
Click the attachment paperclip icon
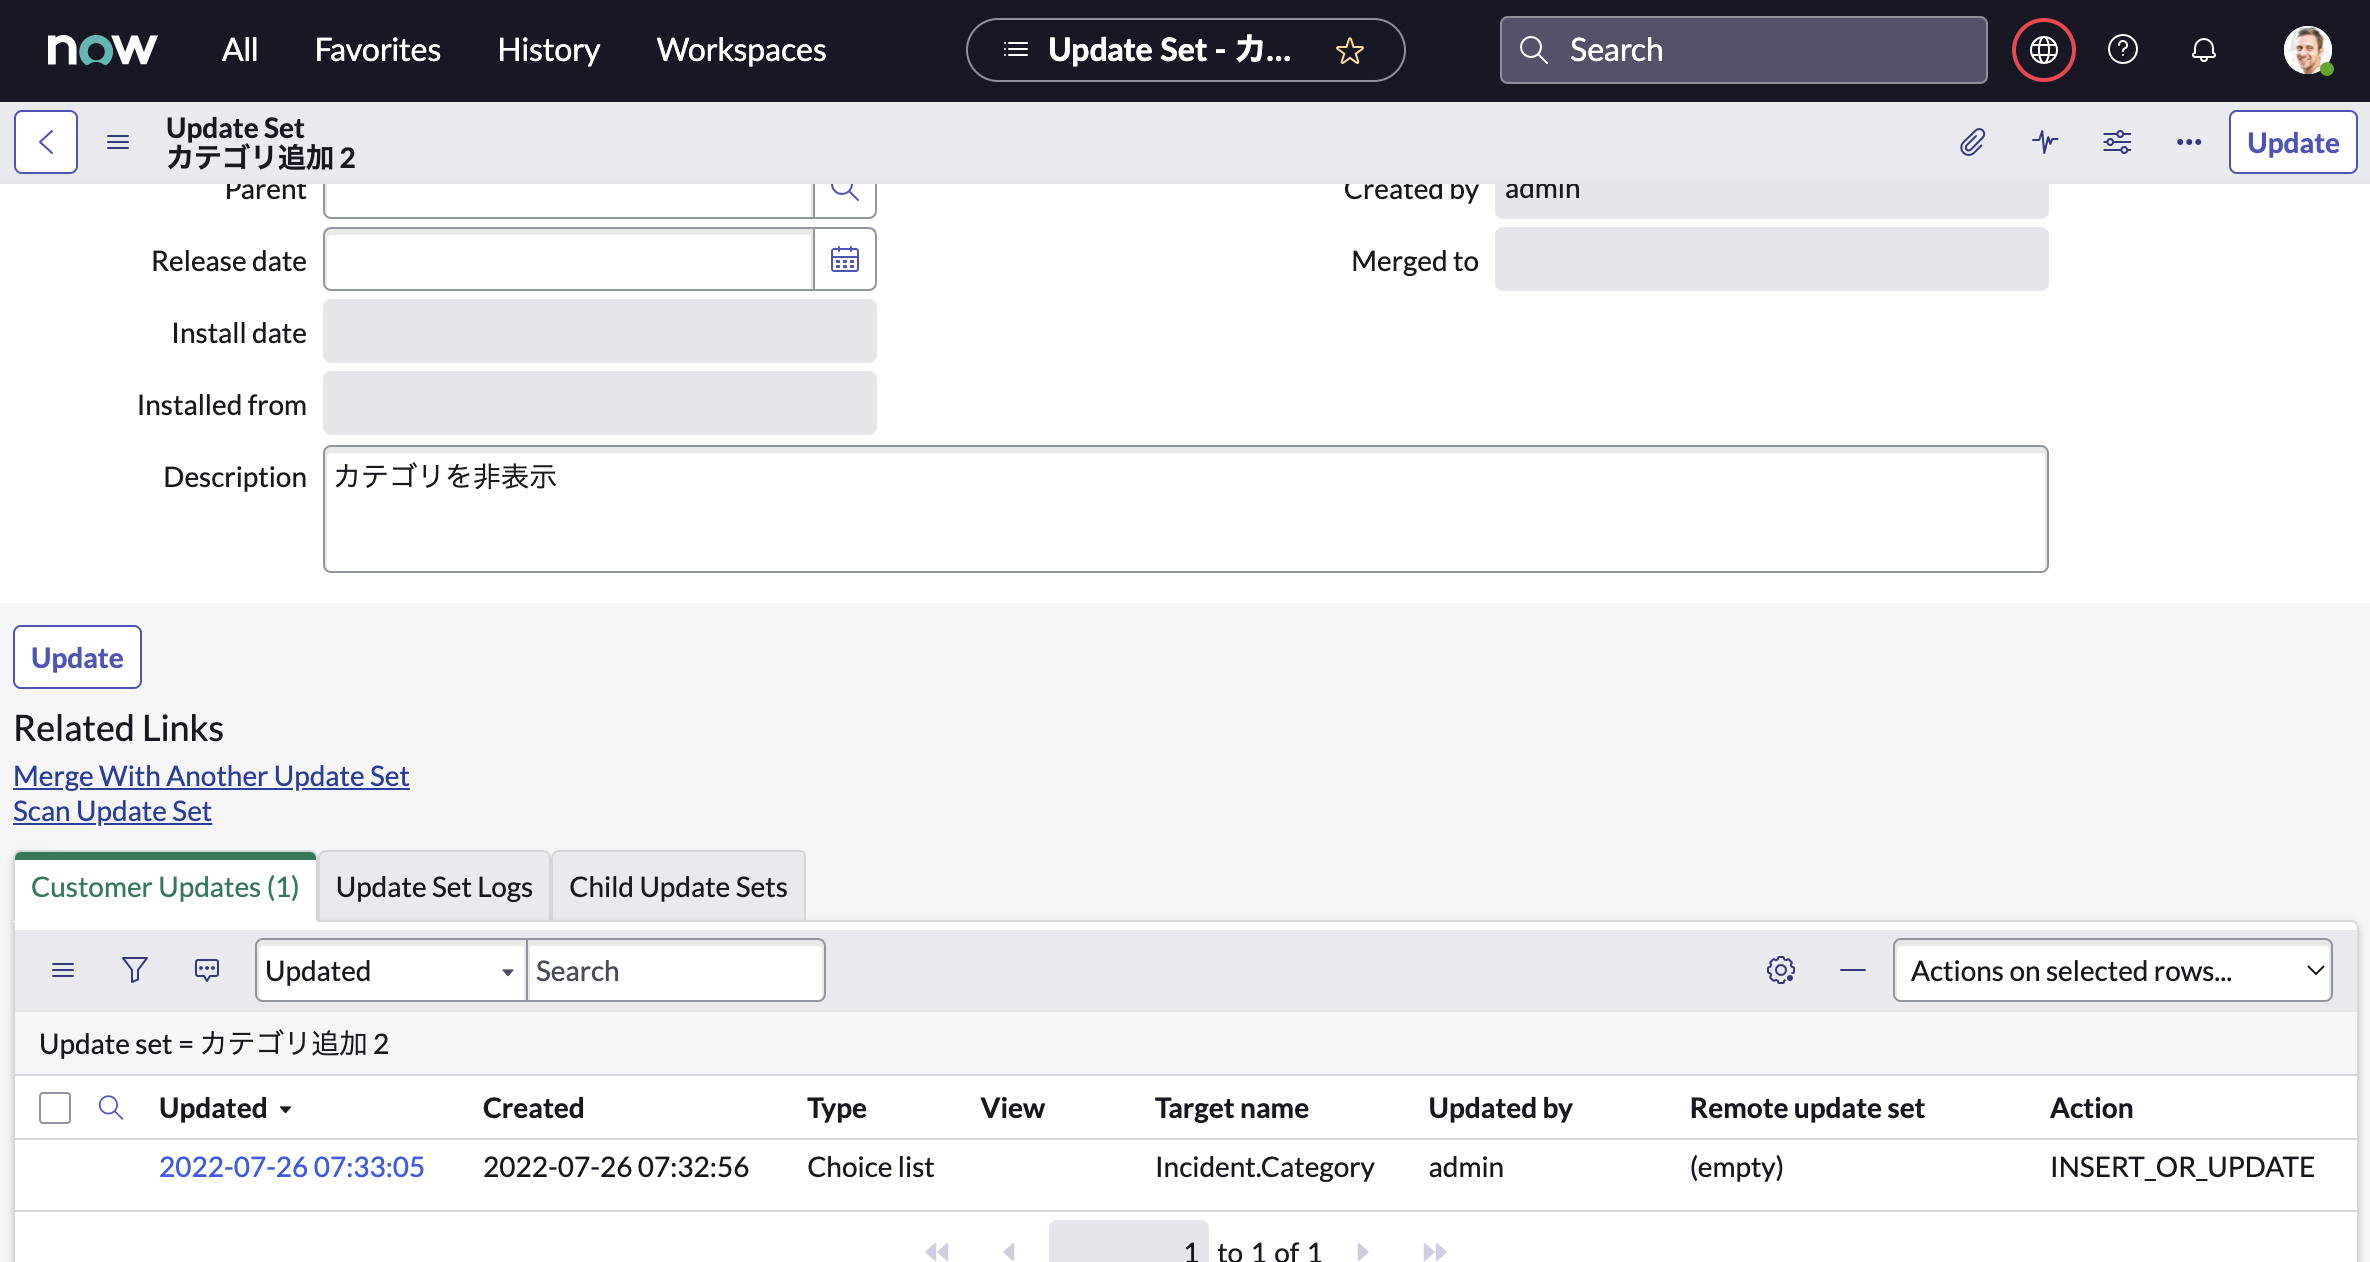[x=1972, y=142]
